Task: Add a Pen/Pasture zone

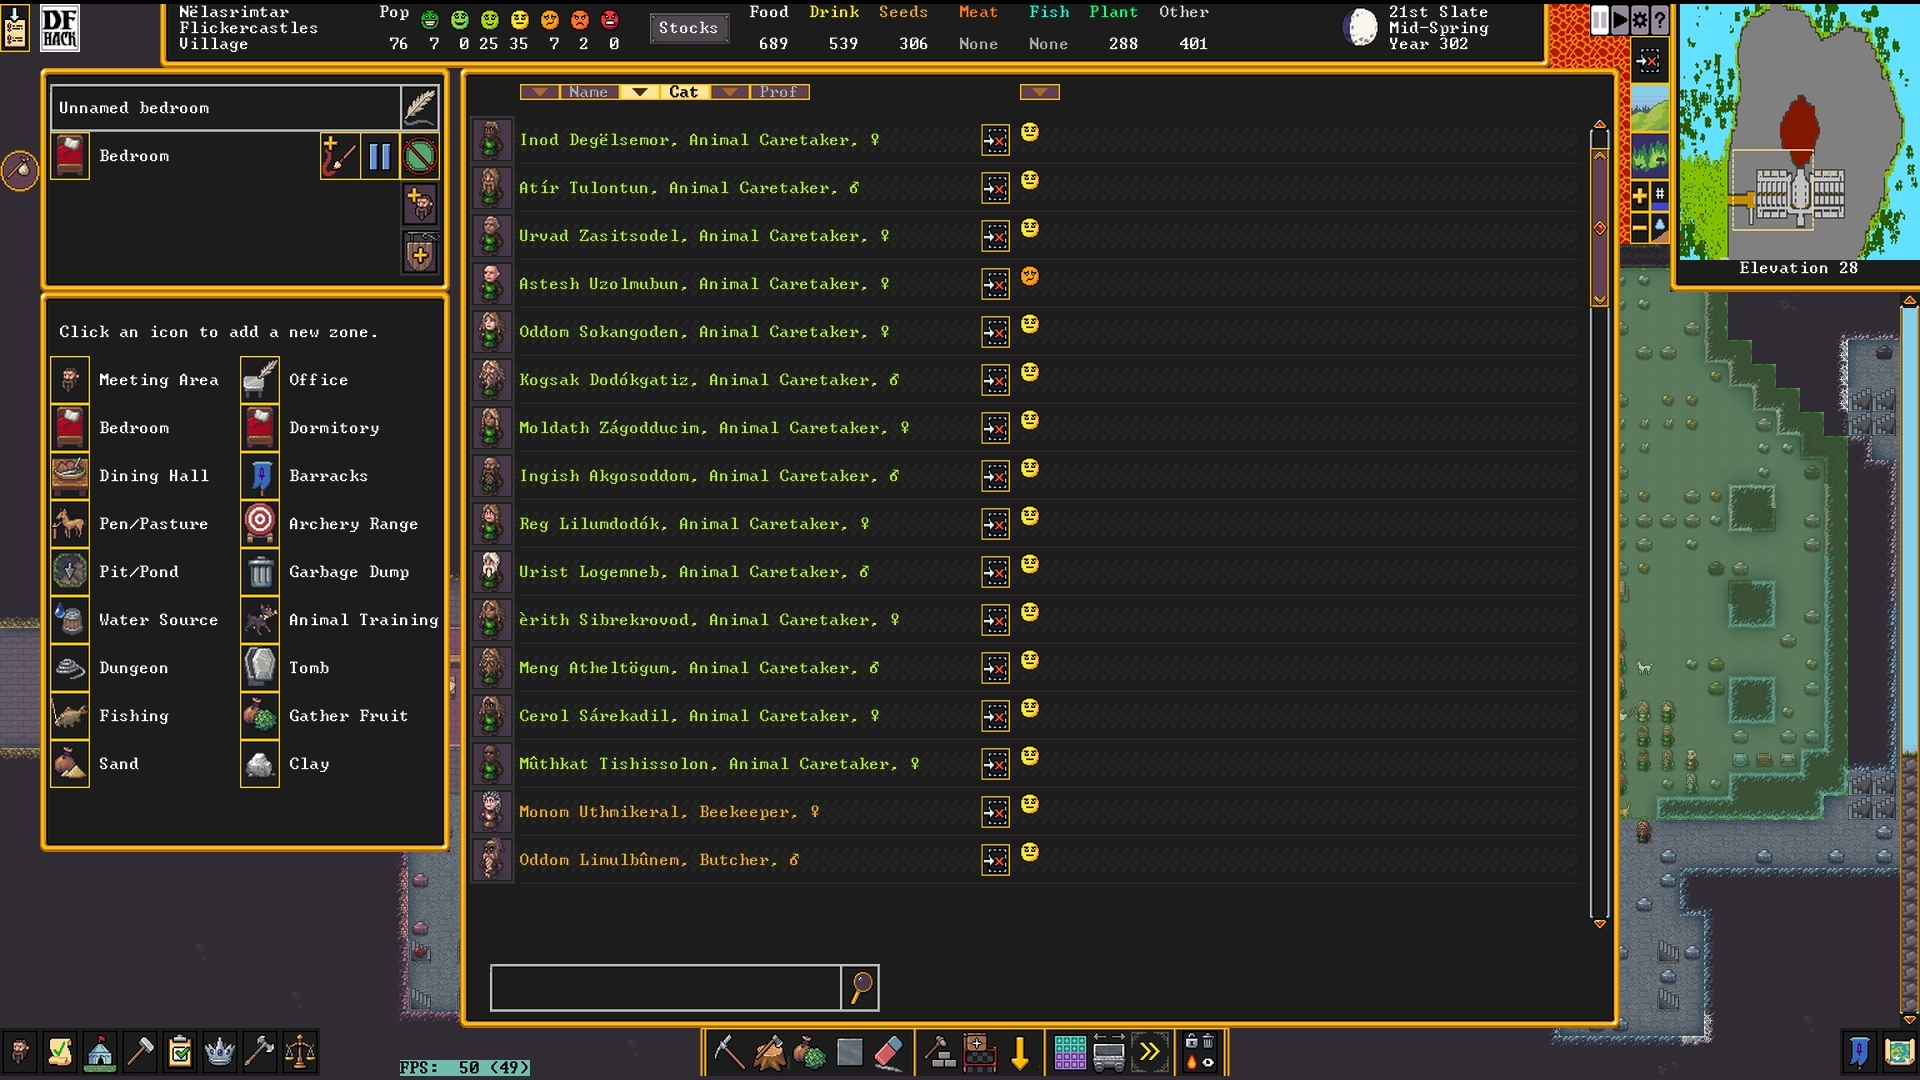Action: [x=70, y=524]
